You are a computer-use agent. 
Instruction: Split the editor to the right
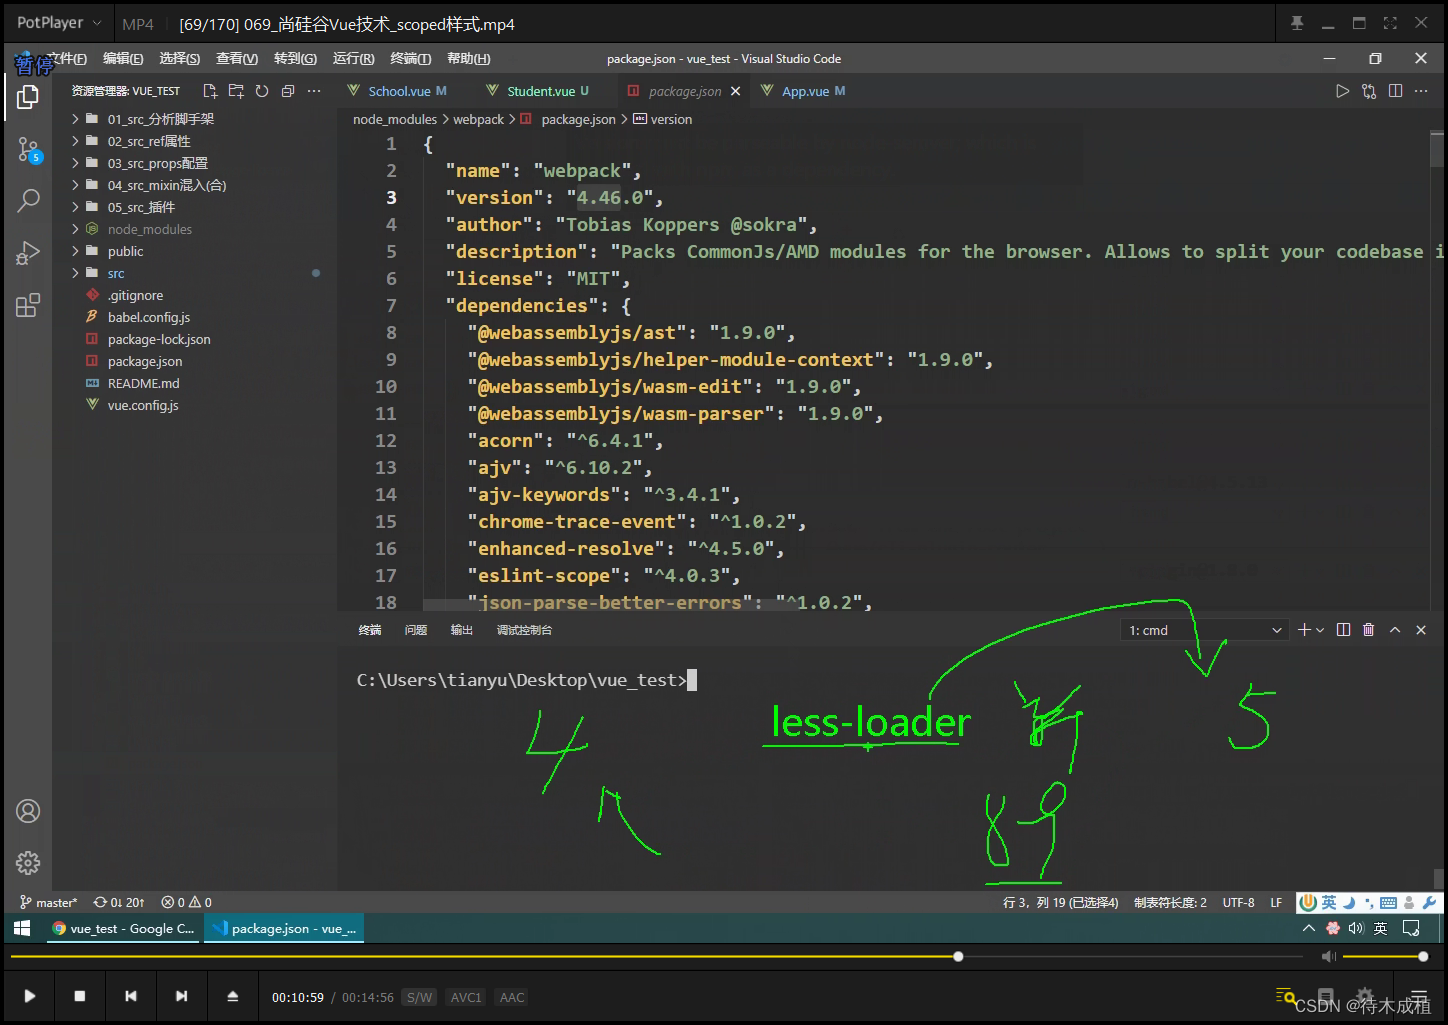(x=1395, y=91)
